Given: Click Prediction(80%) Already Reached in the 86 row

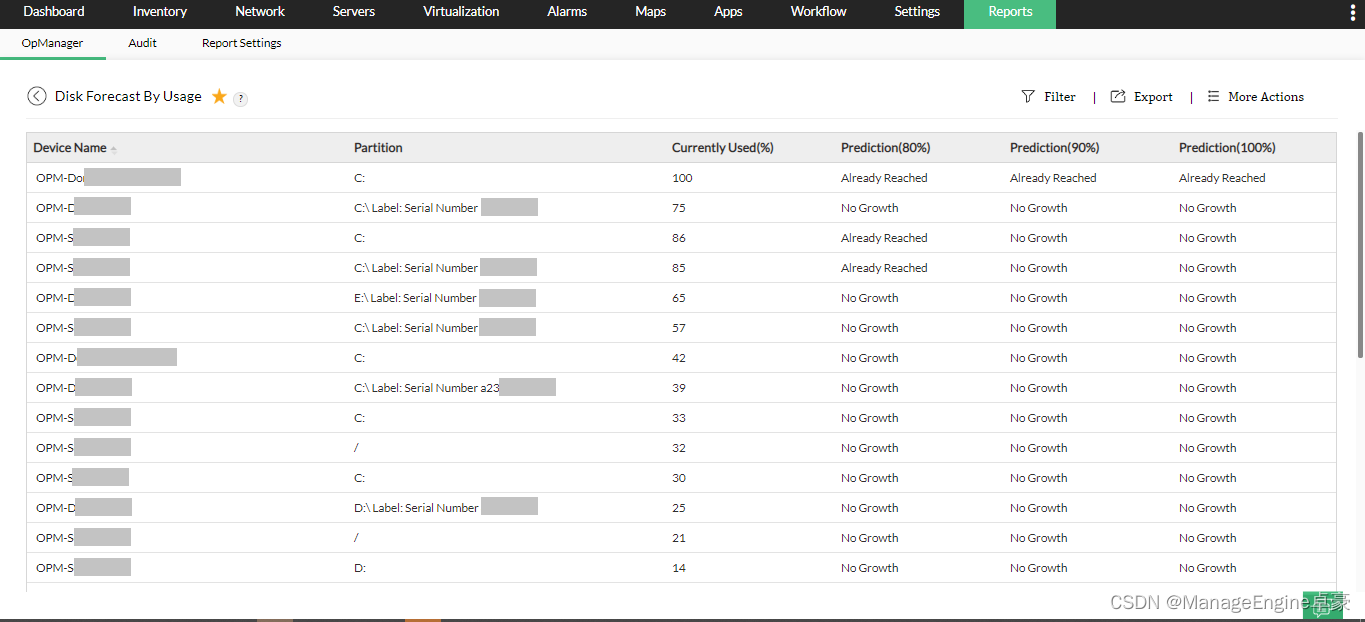Looking at the screenshot, I should click(884, 238).
